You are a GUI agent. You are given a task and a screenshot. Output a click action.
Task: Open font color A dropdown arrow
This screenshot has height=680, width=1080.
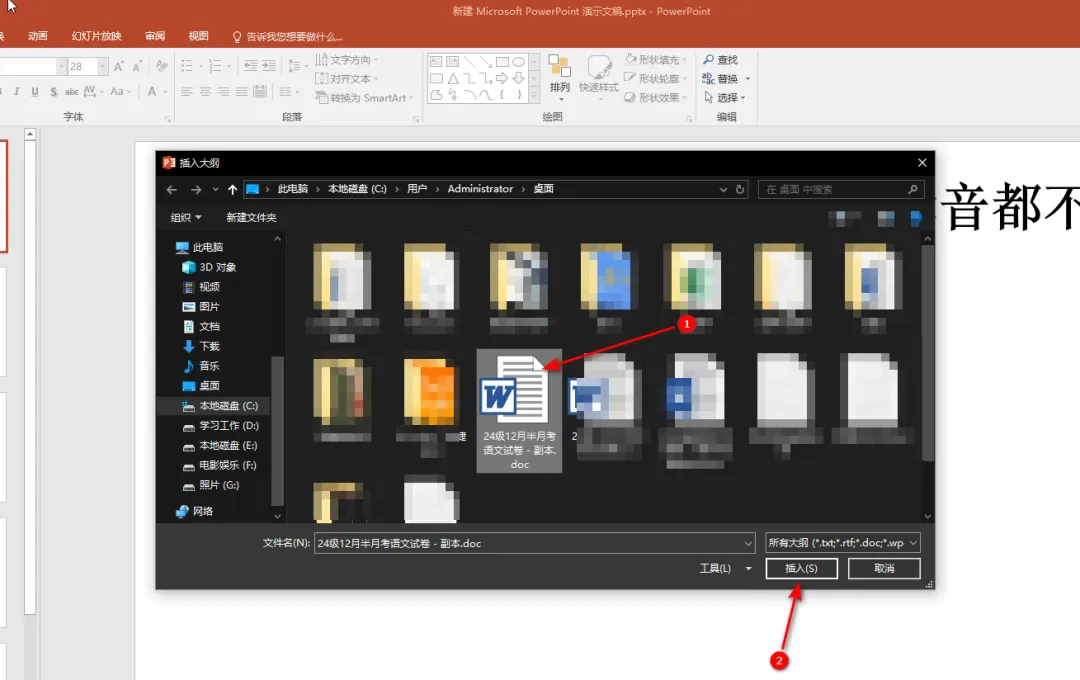point(165,91)
